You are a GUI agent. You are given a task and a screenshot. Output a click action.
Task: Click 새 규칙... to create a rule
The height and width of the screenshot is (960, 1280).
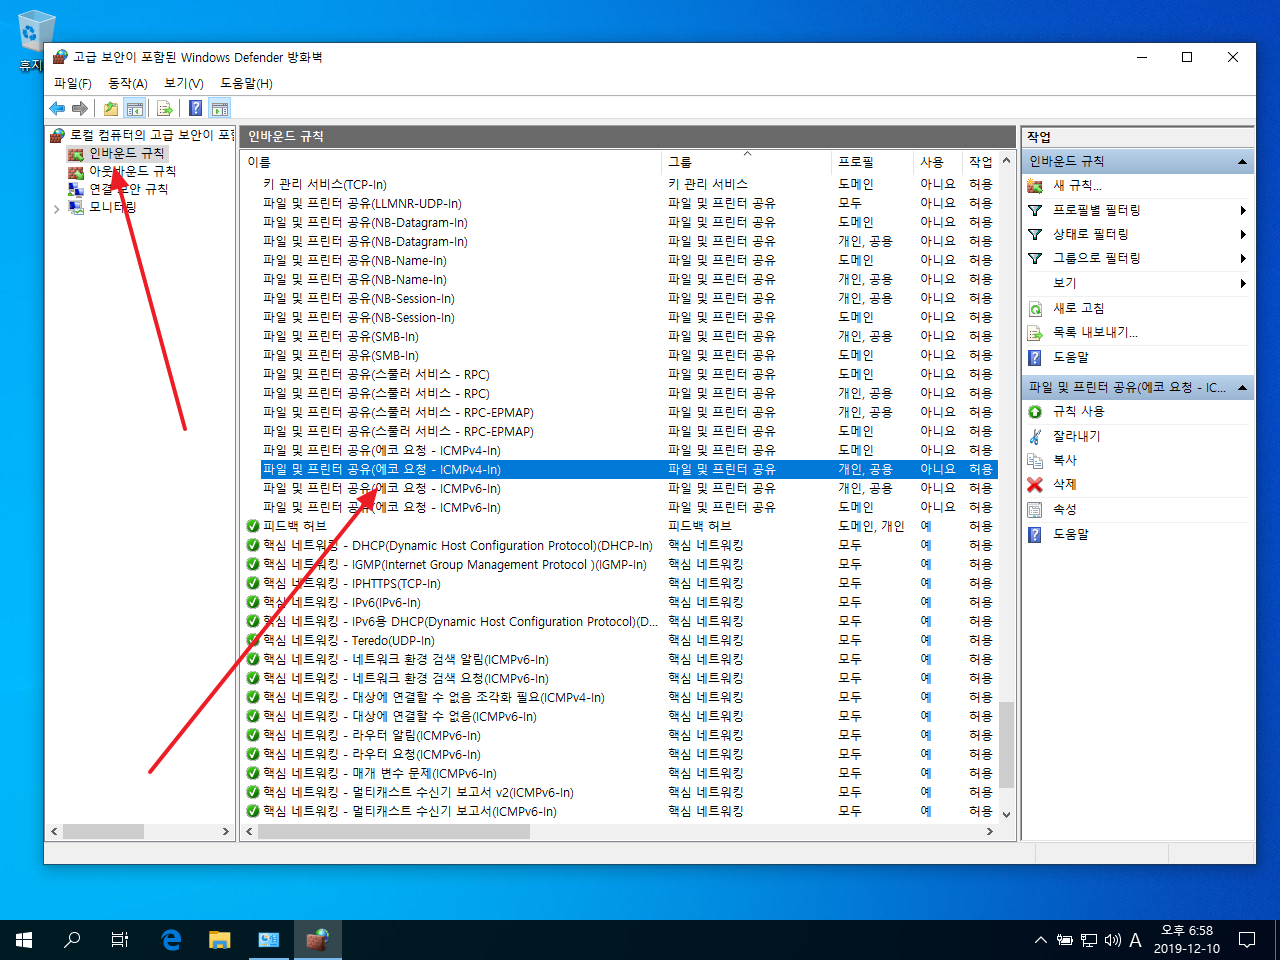[x=1077, y=186]
